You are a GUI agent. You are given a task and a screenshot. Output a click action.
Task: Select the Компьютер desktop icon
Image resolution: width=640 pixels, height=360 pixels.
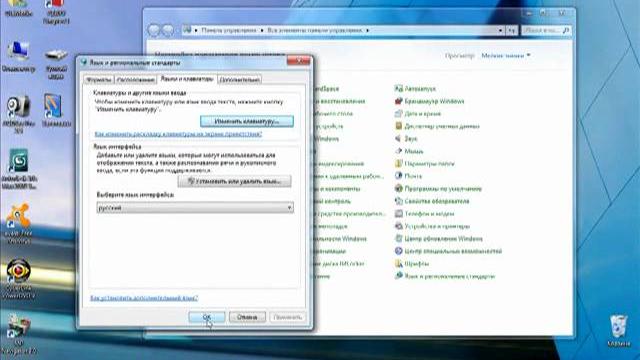18,56
